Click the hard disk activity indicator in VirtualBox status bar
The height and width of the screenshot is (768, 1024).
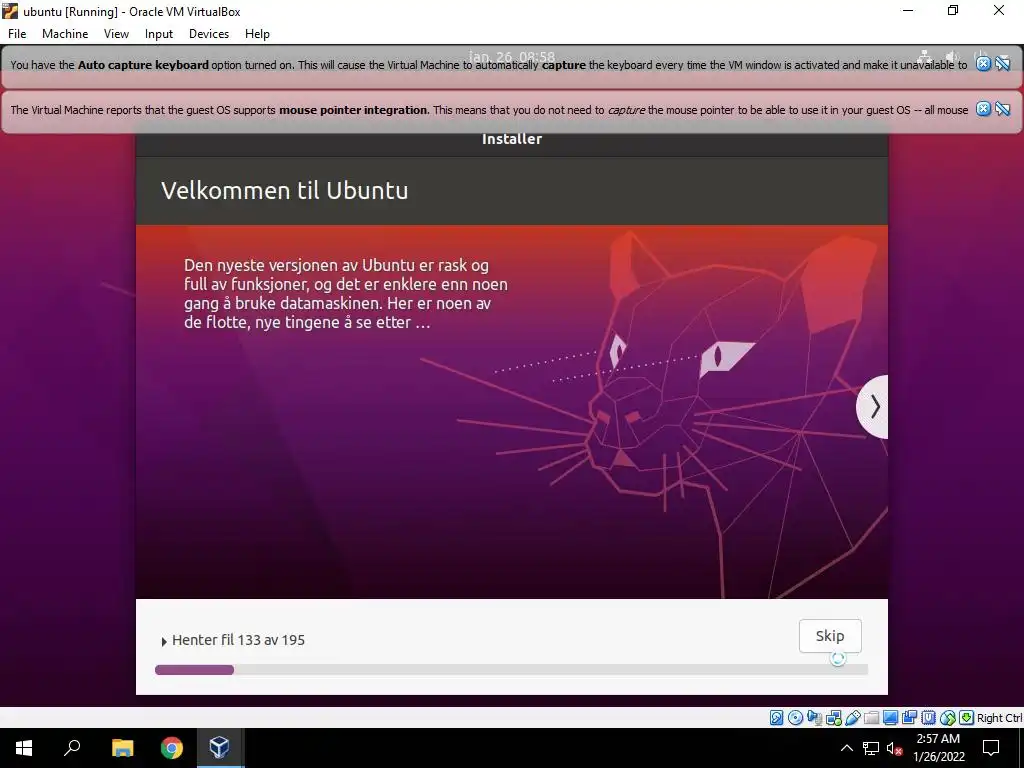tap(776, 718)
